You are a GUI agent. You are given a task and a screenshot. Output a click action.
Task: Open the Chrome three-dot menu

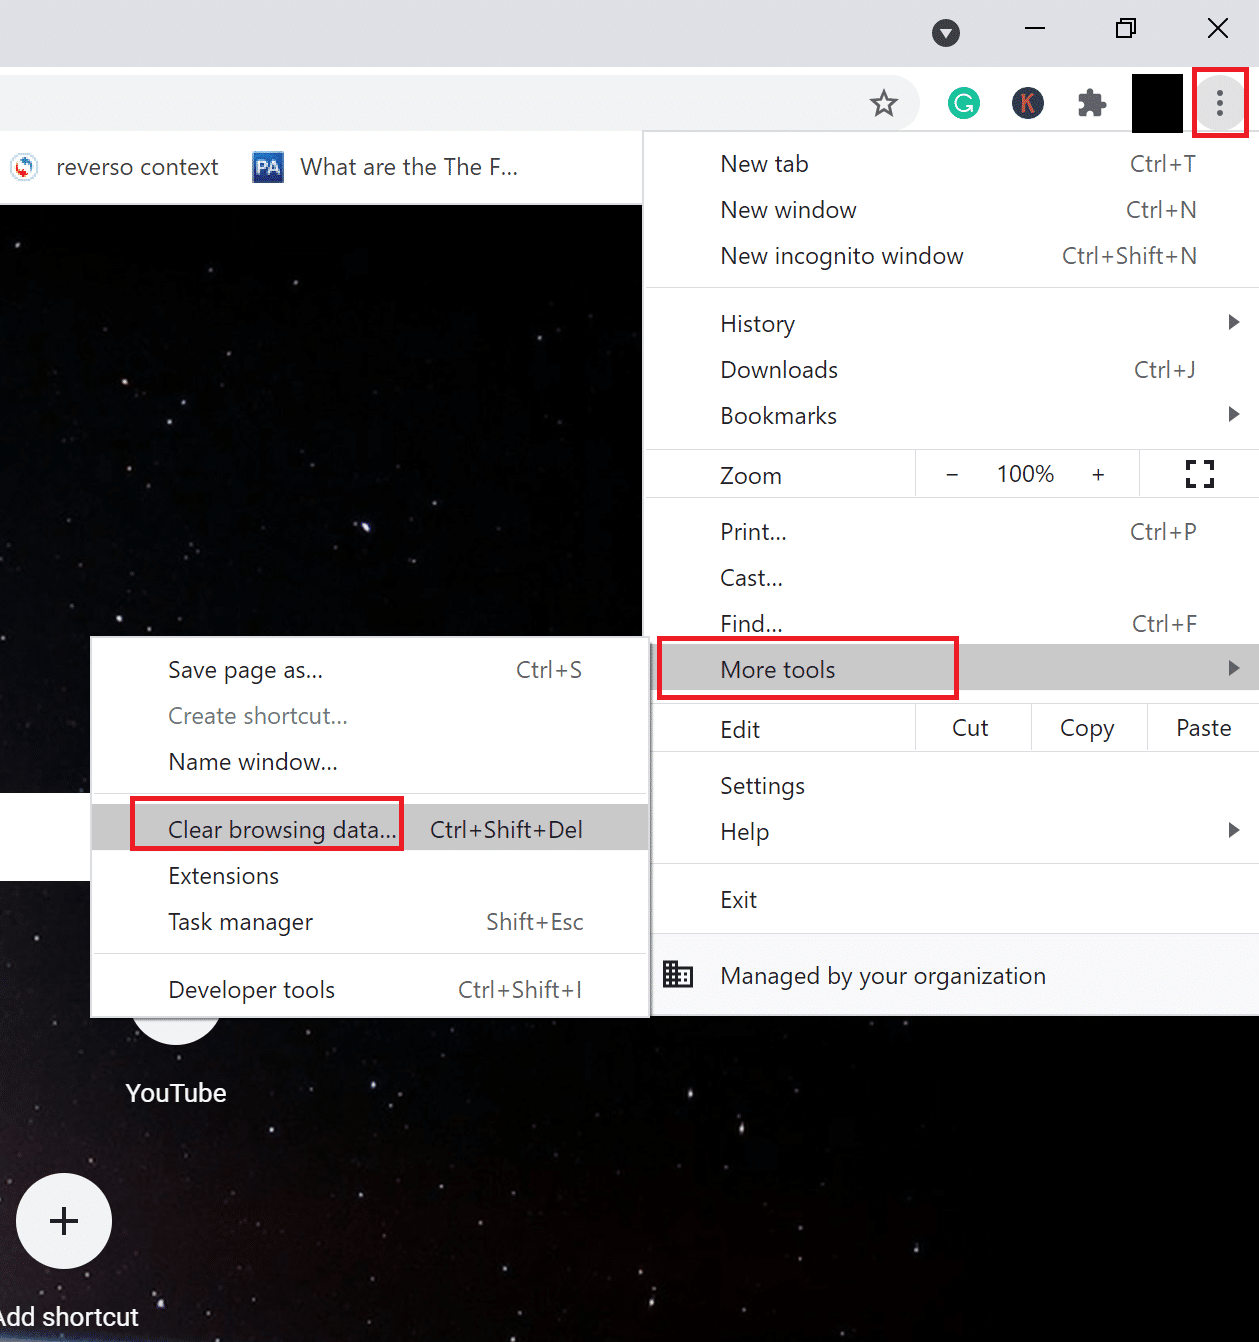[1220, 102]
